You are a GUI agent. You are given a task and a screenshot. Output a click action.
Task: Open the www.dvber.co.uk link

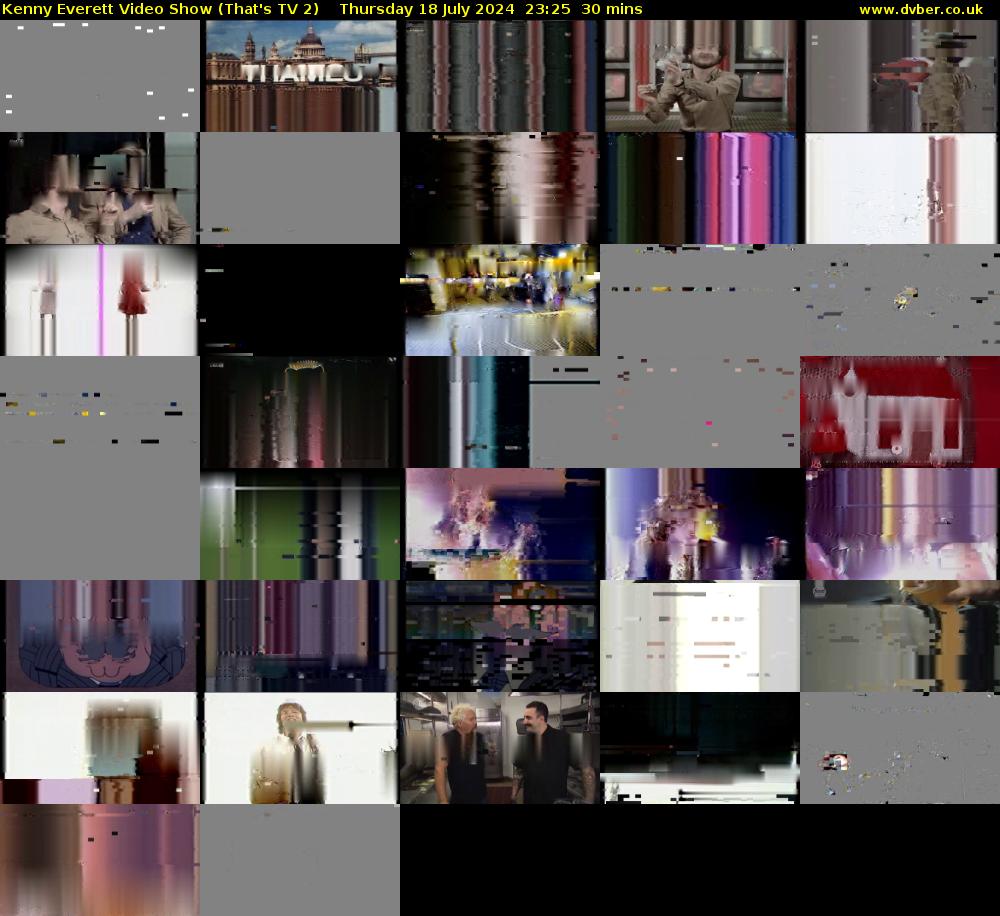pos(920,10)
